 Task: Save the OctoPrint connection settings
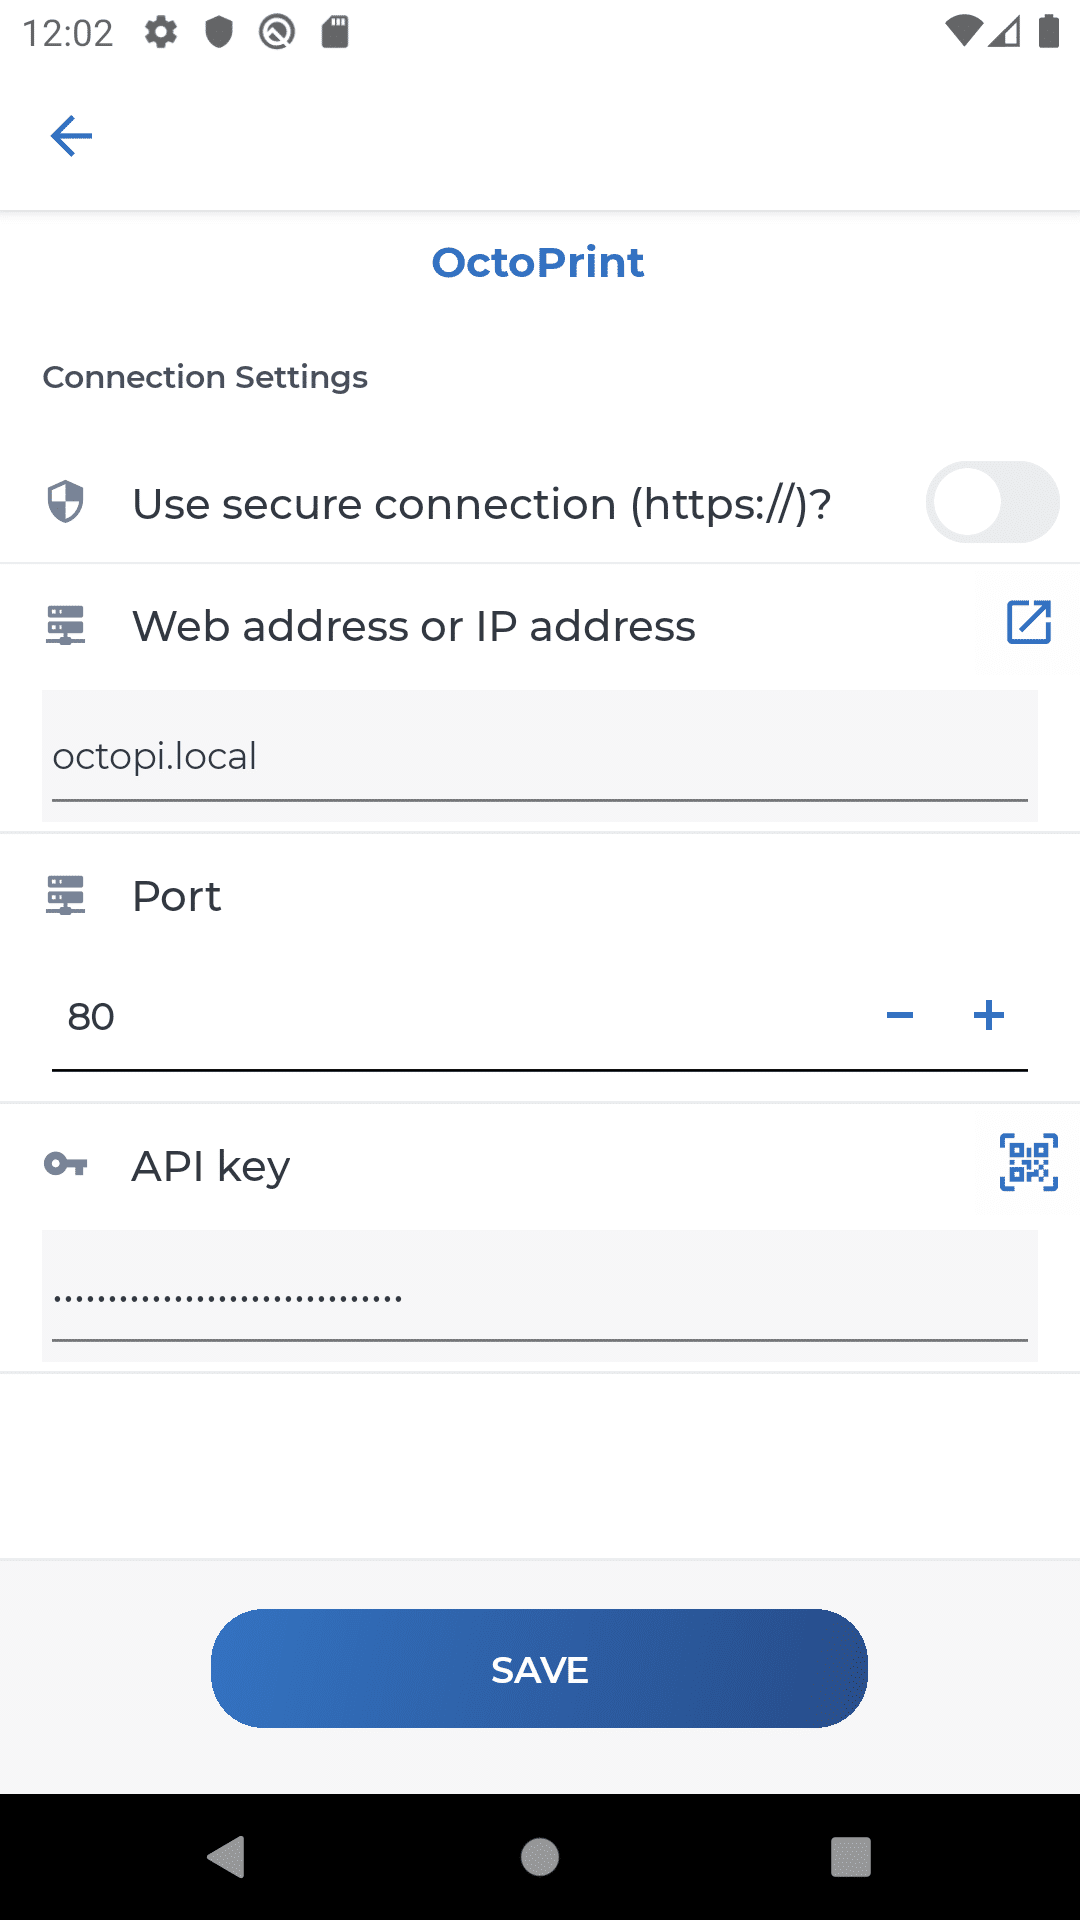[539, 1669]
